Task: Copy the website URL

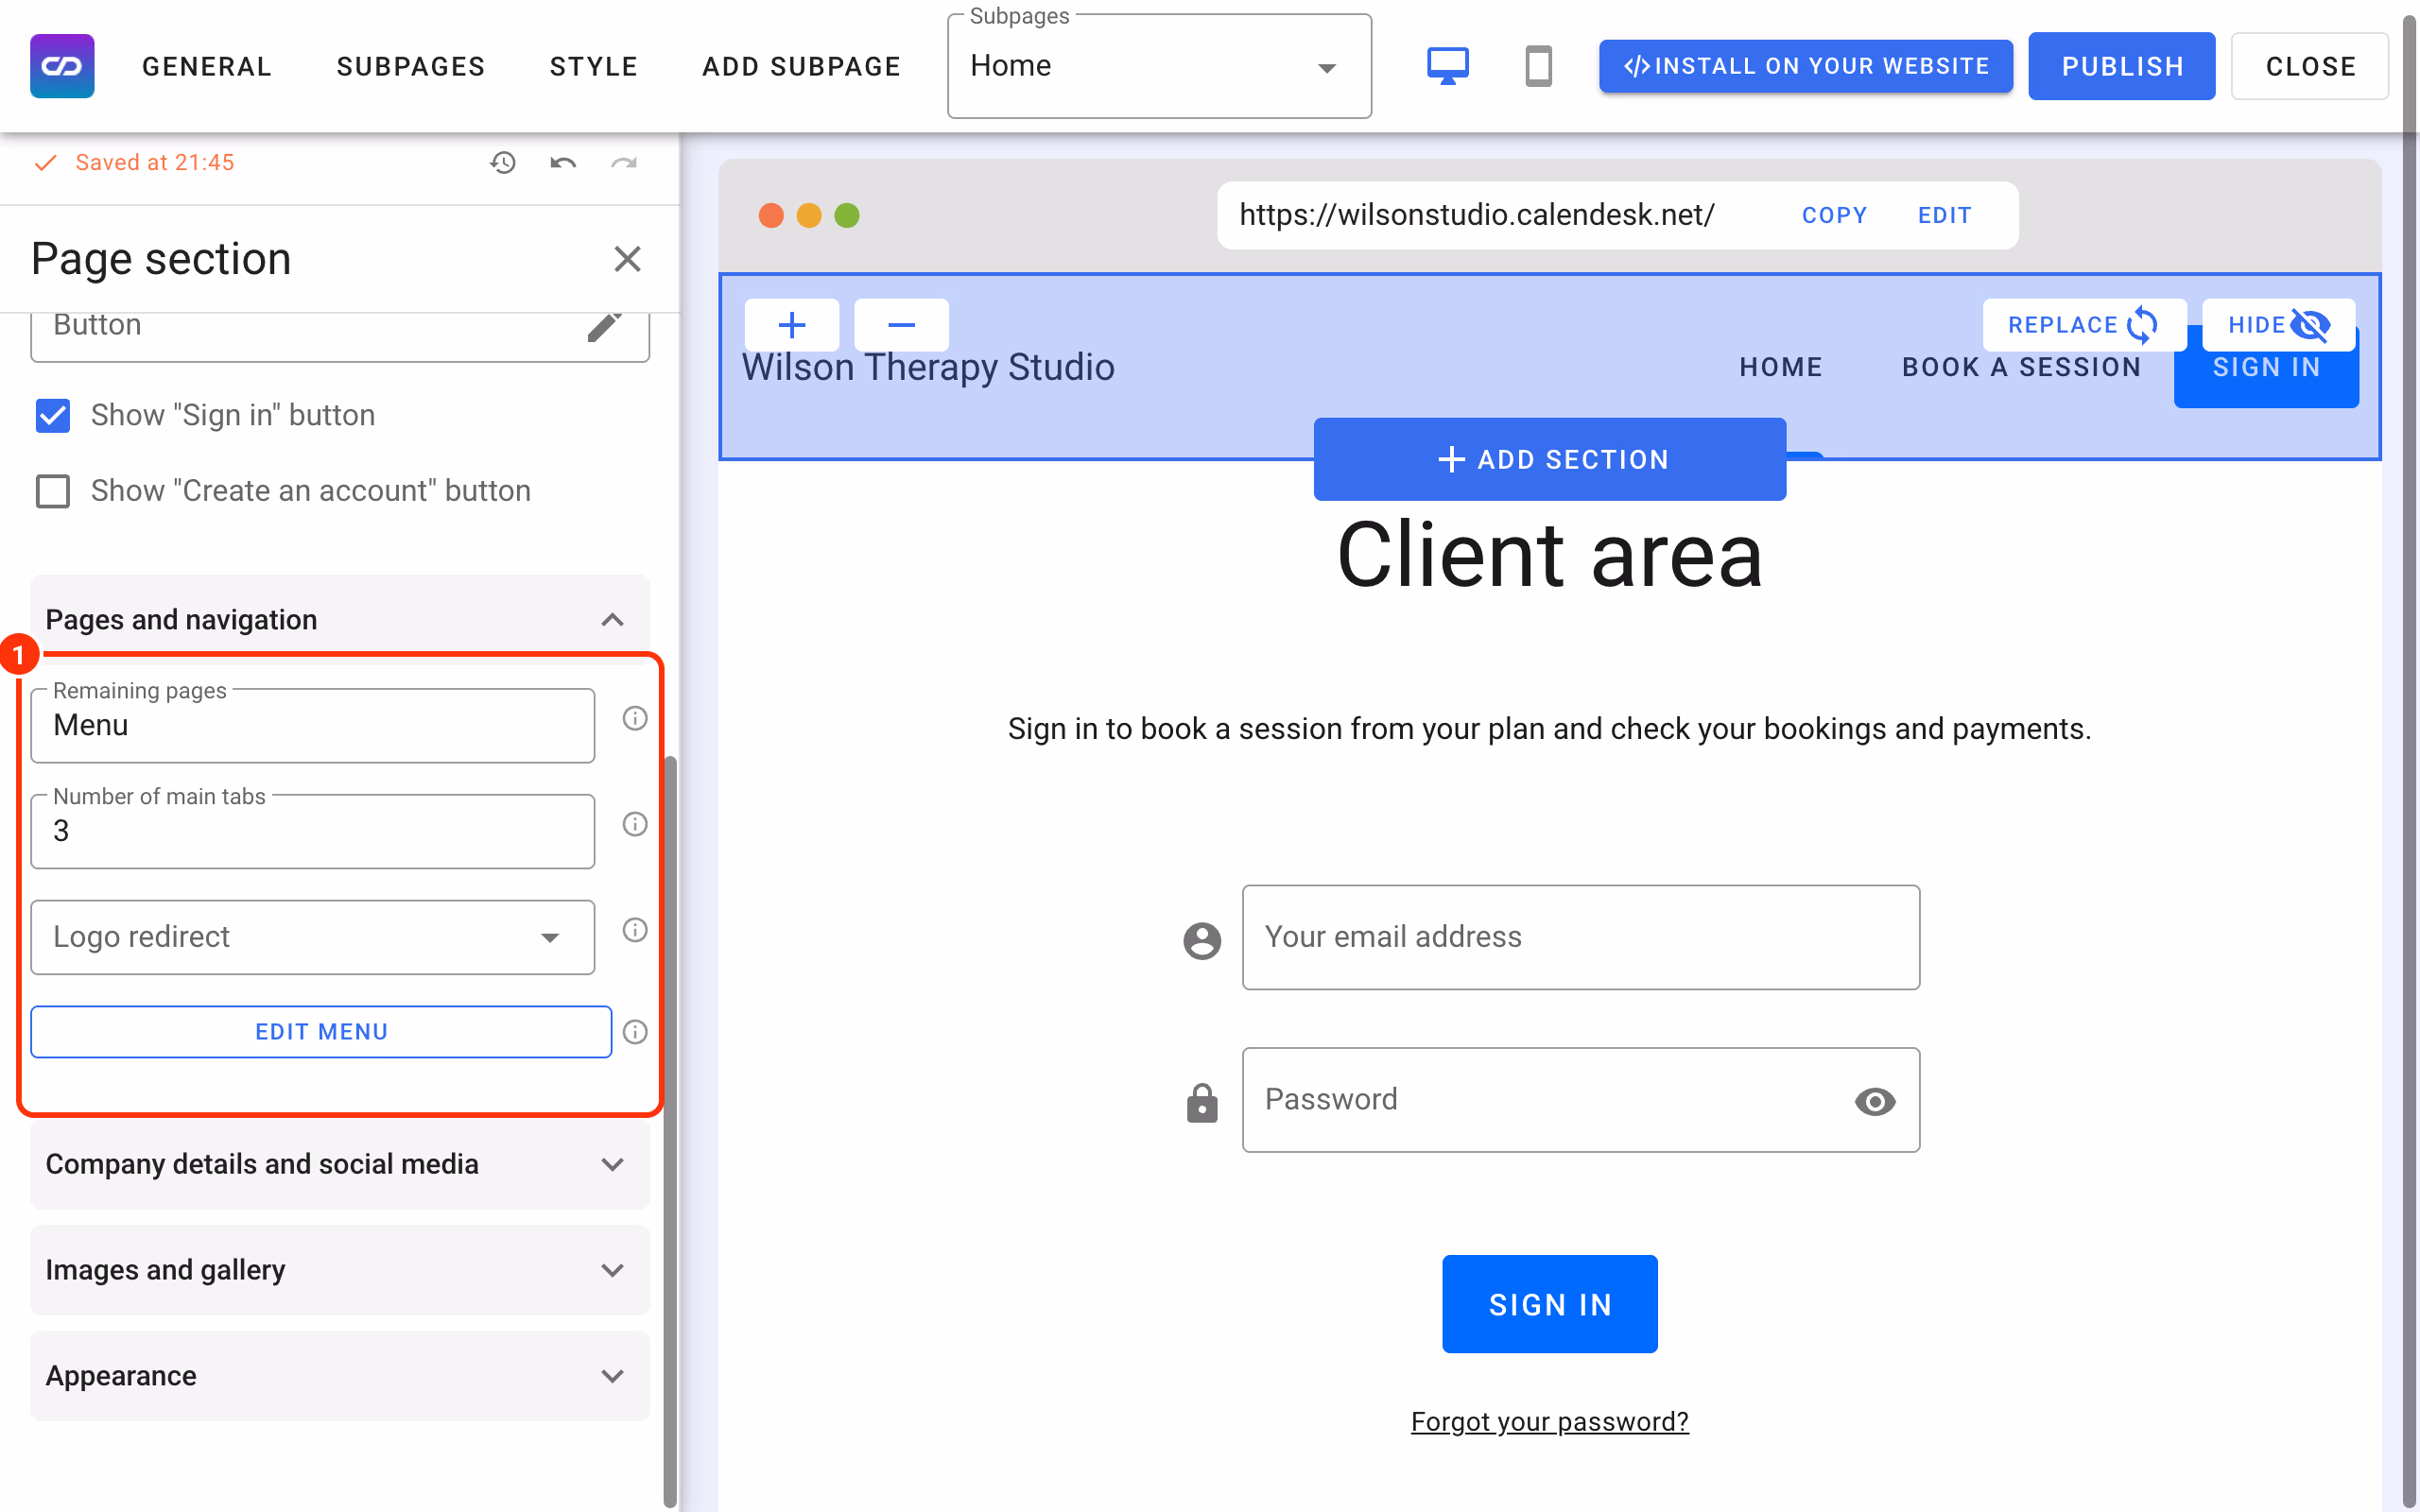Action: [1834, 215]
